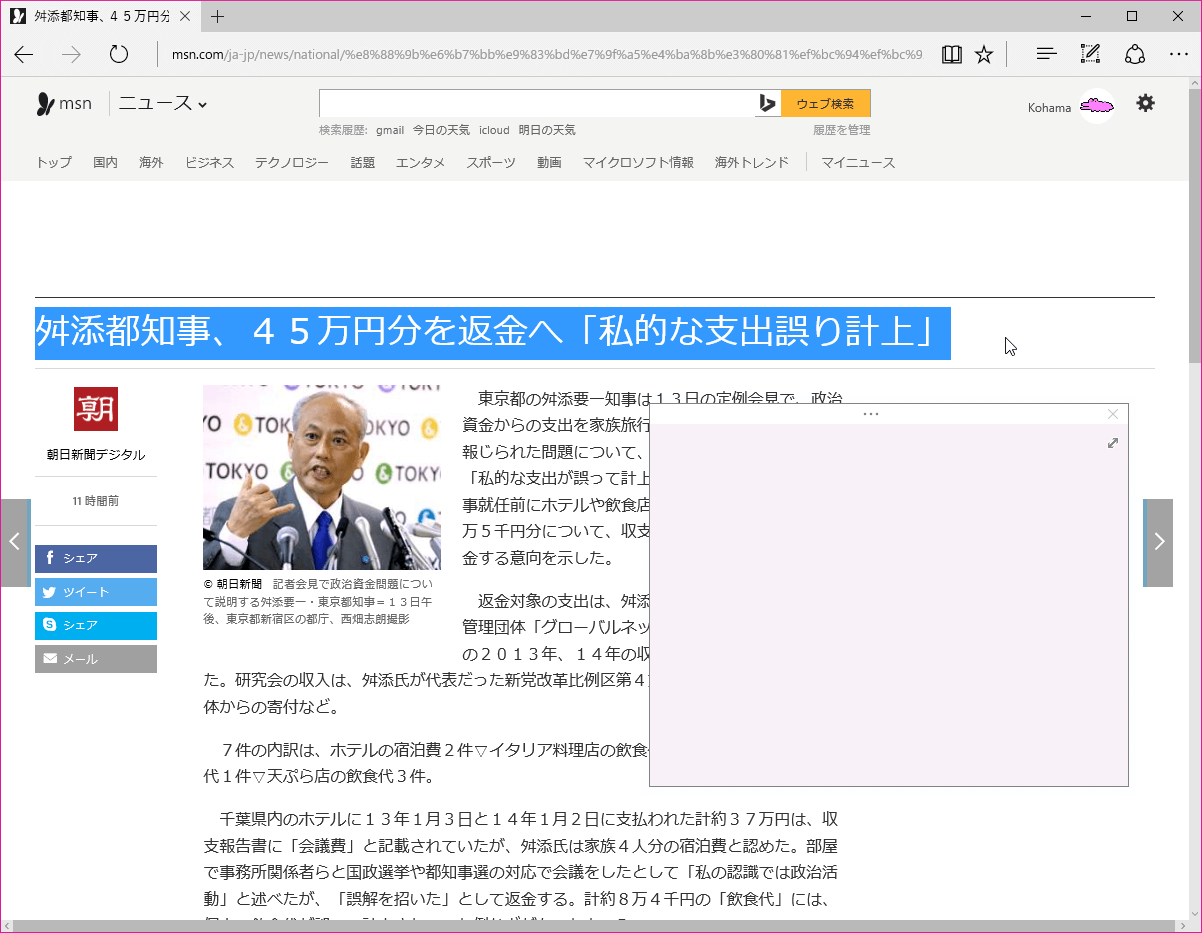Open the Share icon in toolbar

(1135, 54)
